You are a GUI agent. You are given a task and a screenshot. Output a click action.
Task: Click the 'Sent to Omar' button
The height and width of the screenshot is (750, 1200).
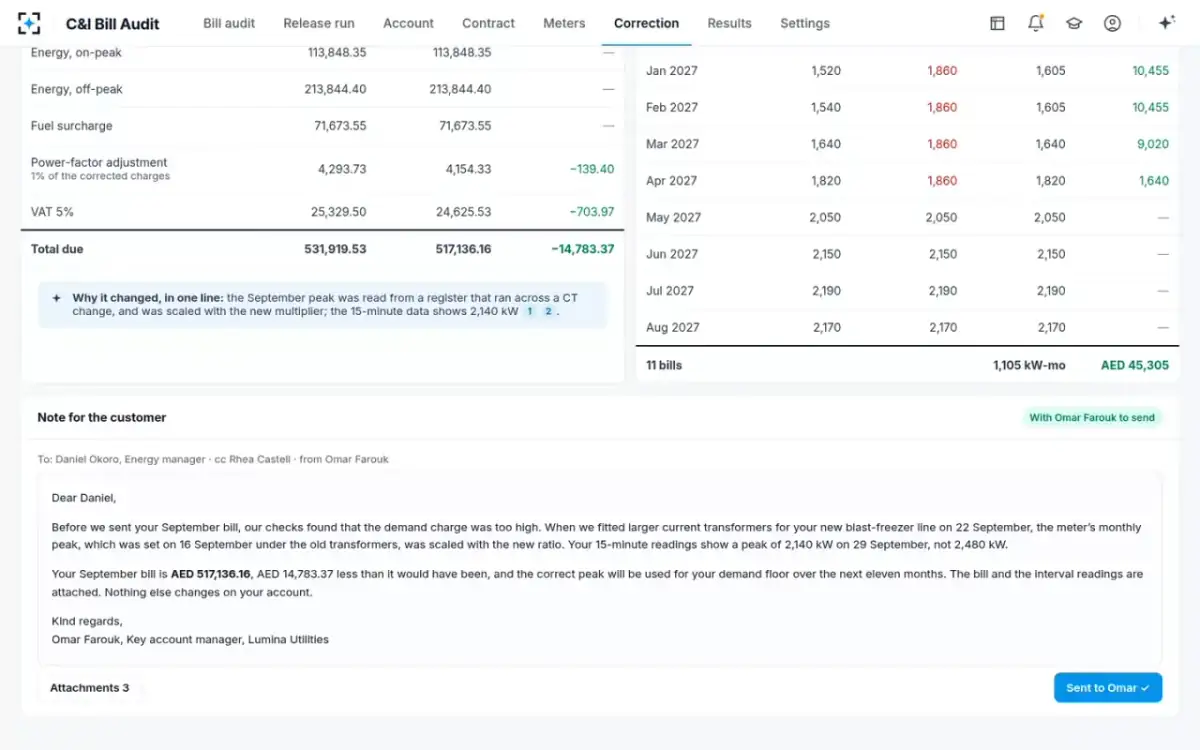tap(1108, 688)
